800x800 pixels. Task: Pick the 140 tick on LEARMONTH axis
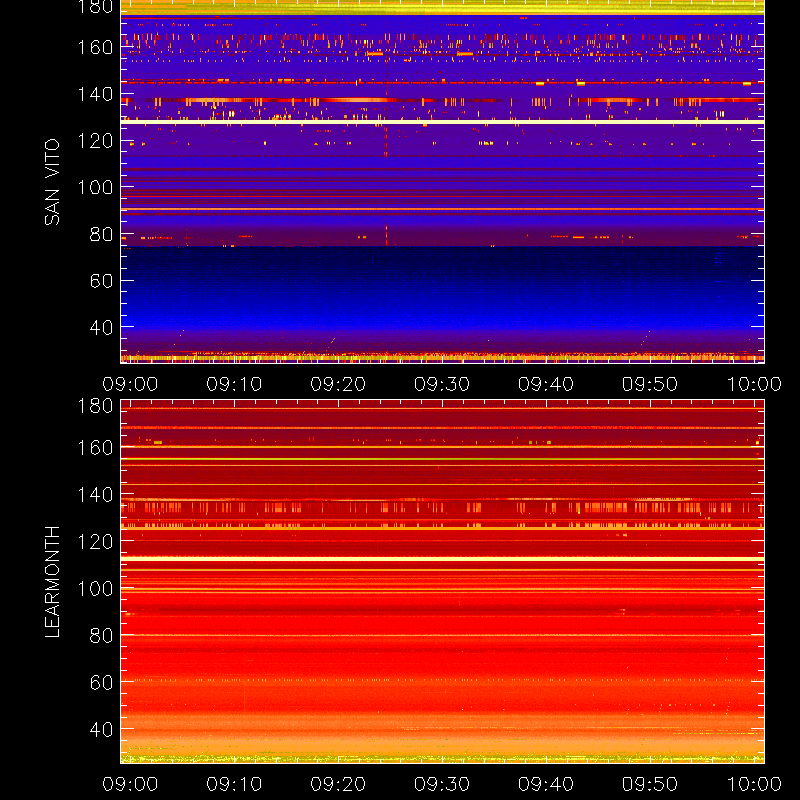point(95,495)
